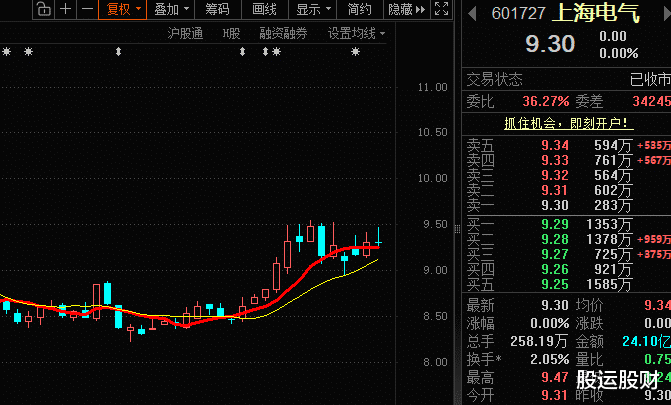Click the asterisk event marker below 设置均线
The image size is (671, 405).
[x=355, y=52]
